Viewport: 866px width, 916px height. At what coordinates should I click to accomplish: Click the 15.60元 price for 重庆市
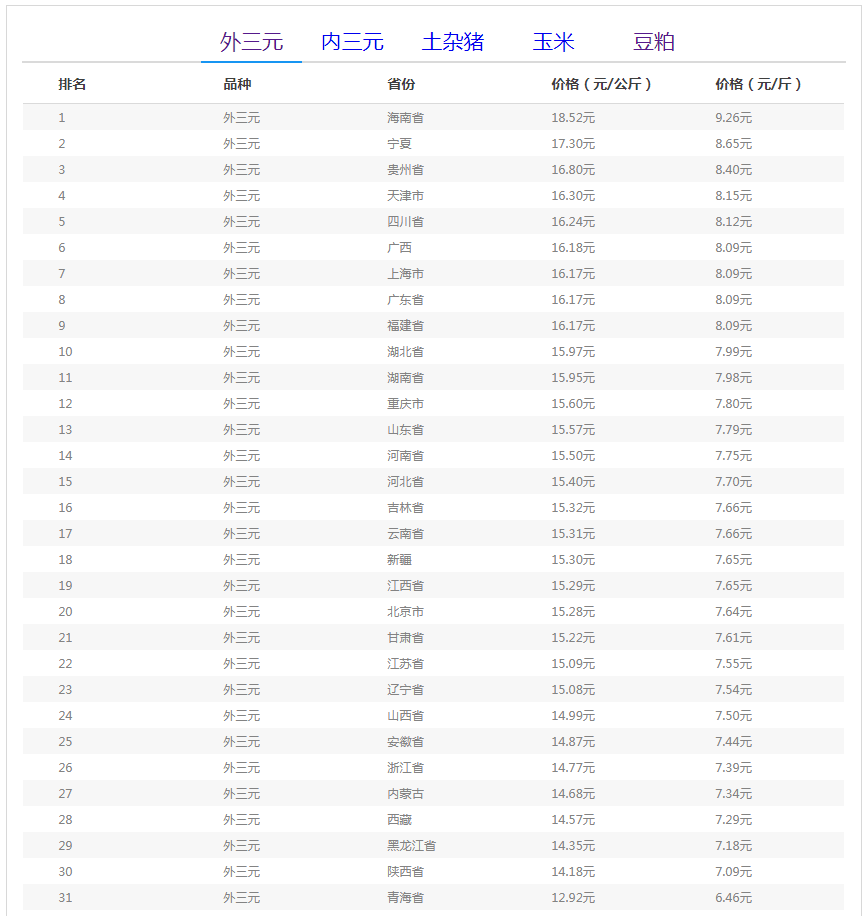tap(573, 404)
